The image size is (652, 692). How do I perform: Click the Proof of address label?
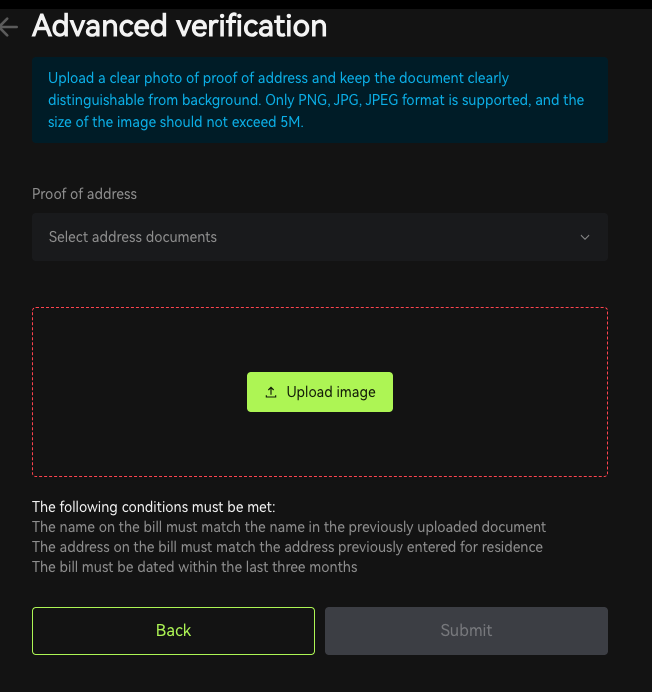[84, 194]
